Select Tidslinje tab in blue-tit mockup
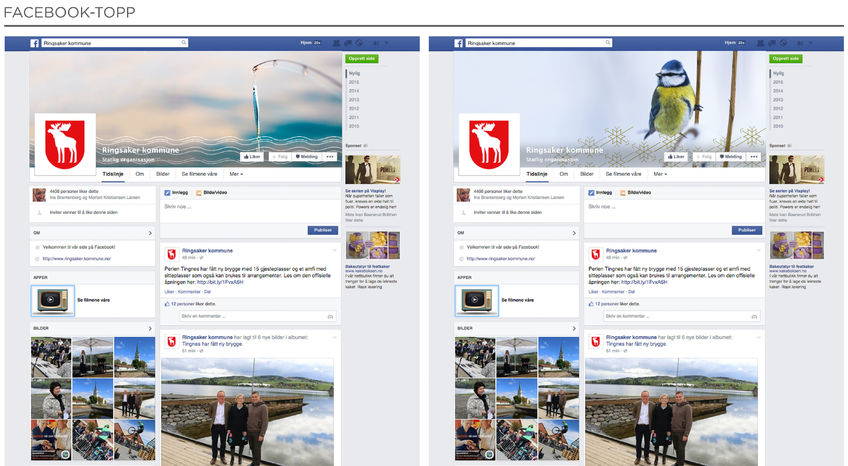Image resolution: width=848 pixels, height=466 pixels. (537, 174)
